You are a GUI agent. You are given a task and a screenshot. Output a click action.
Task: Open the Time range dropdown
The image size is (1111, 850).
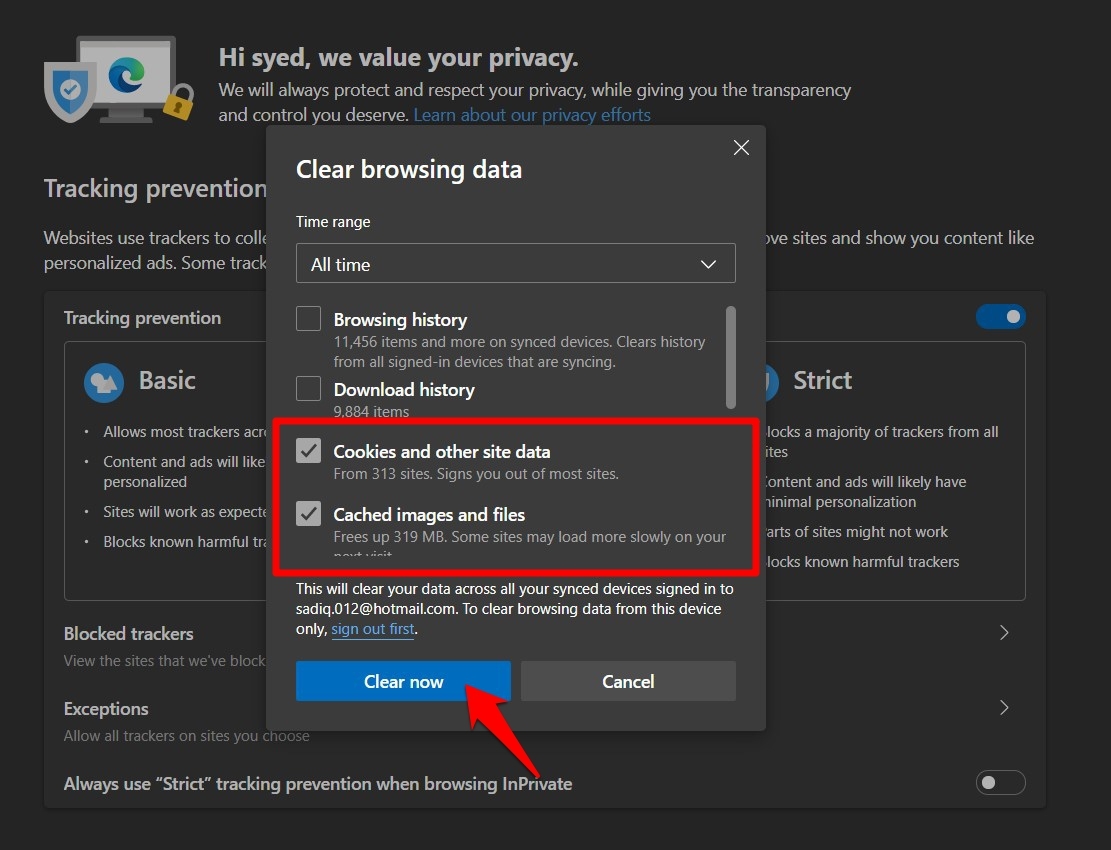click(515, 264)
